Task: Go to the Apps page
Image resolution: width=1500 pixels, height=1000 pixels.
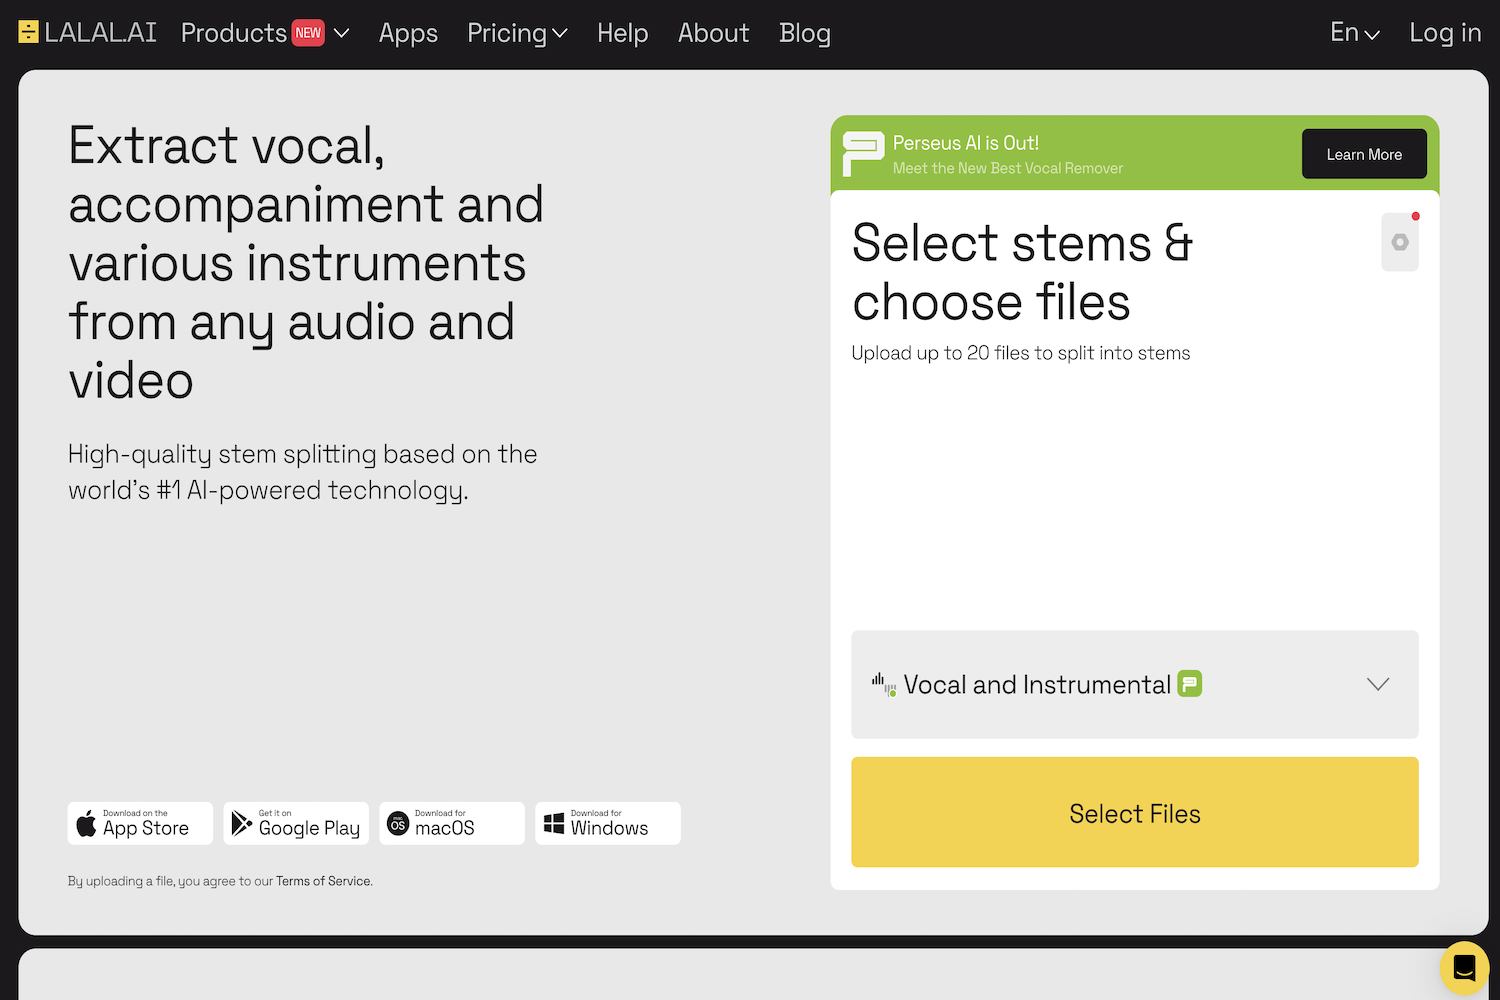Action: 408,33
